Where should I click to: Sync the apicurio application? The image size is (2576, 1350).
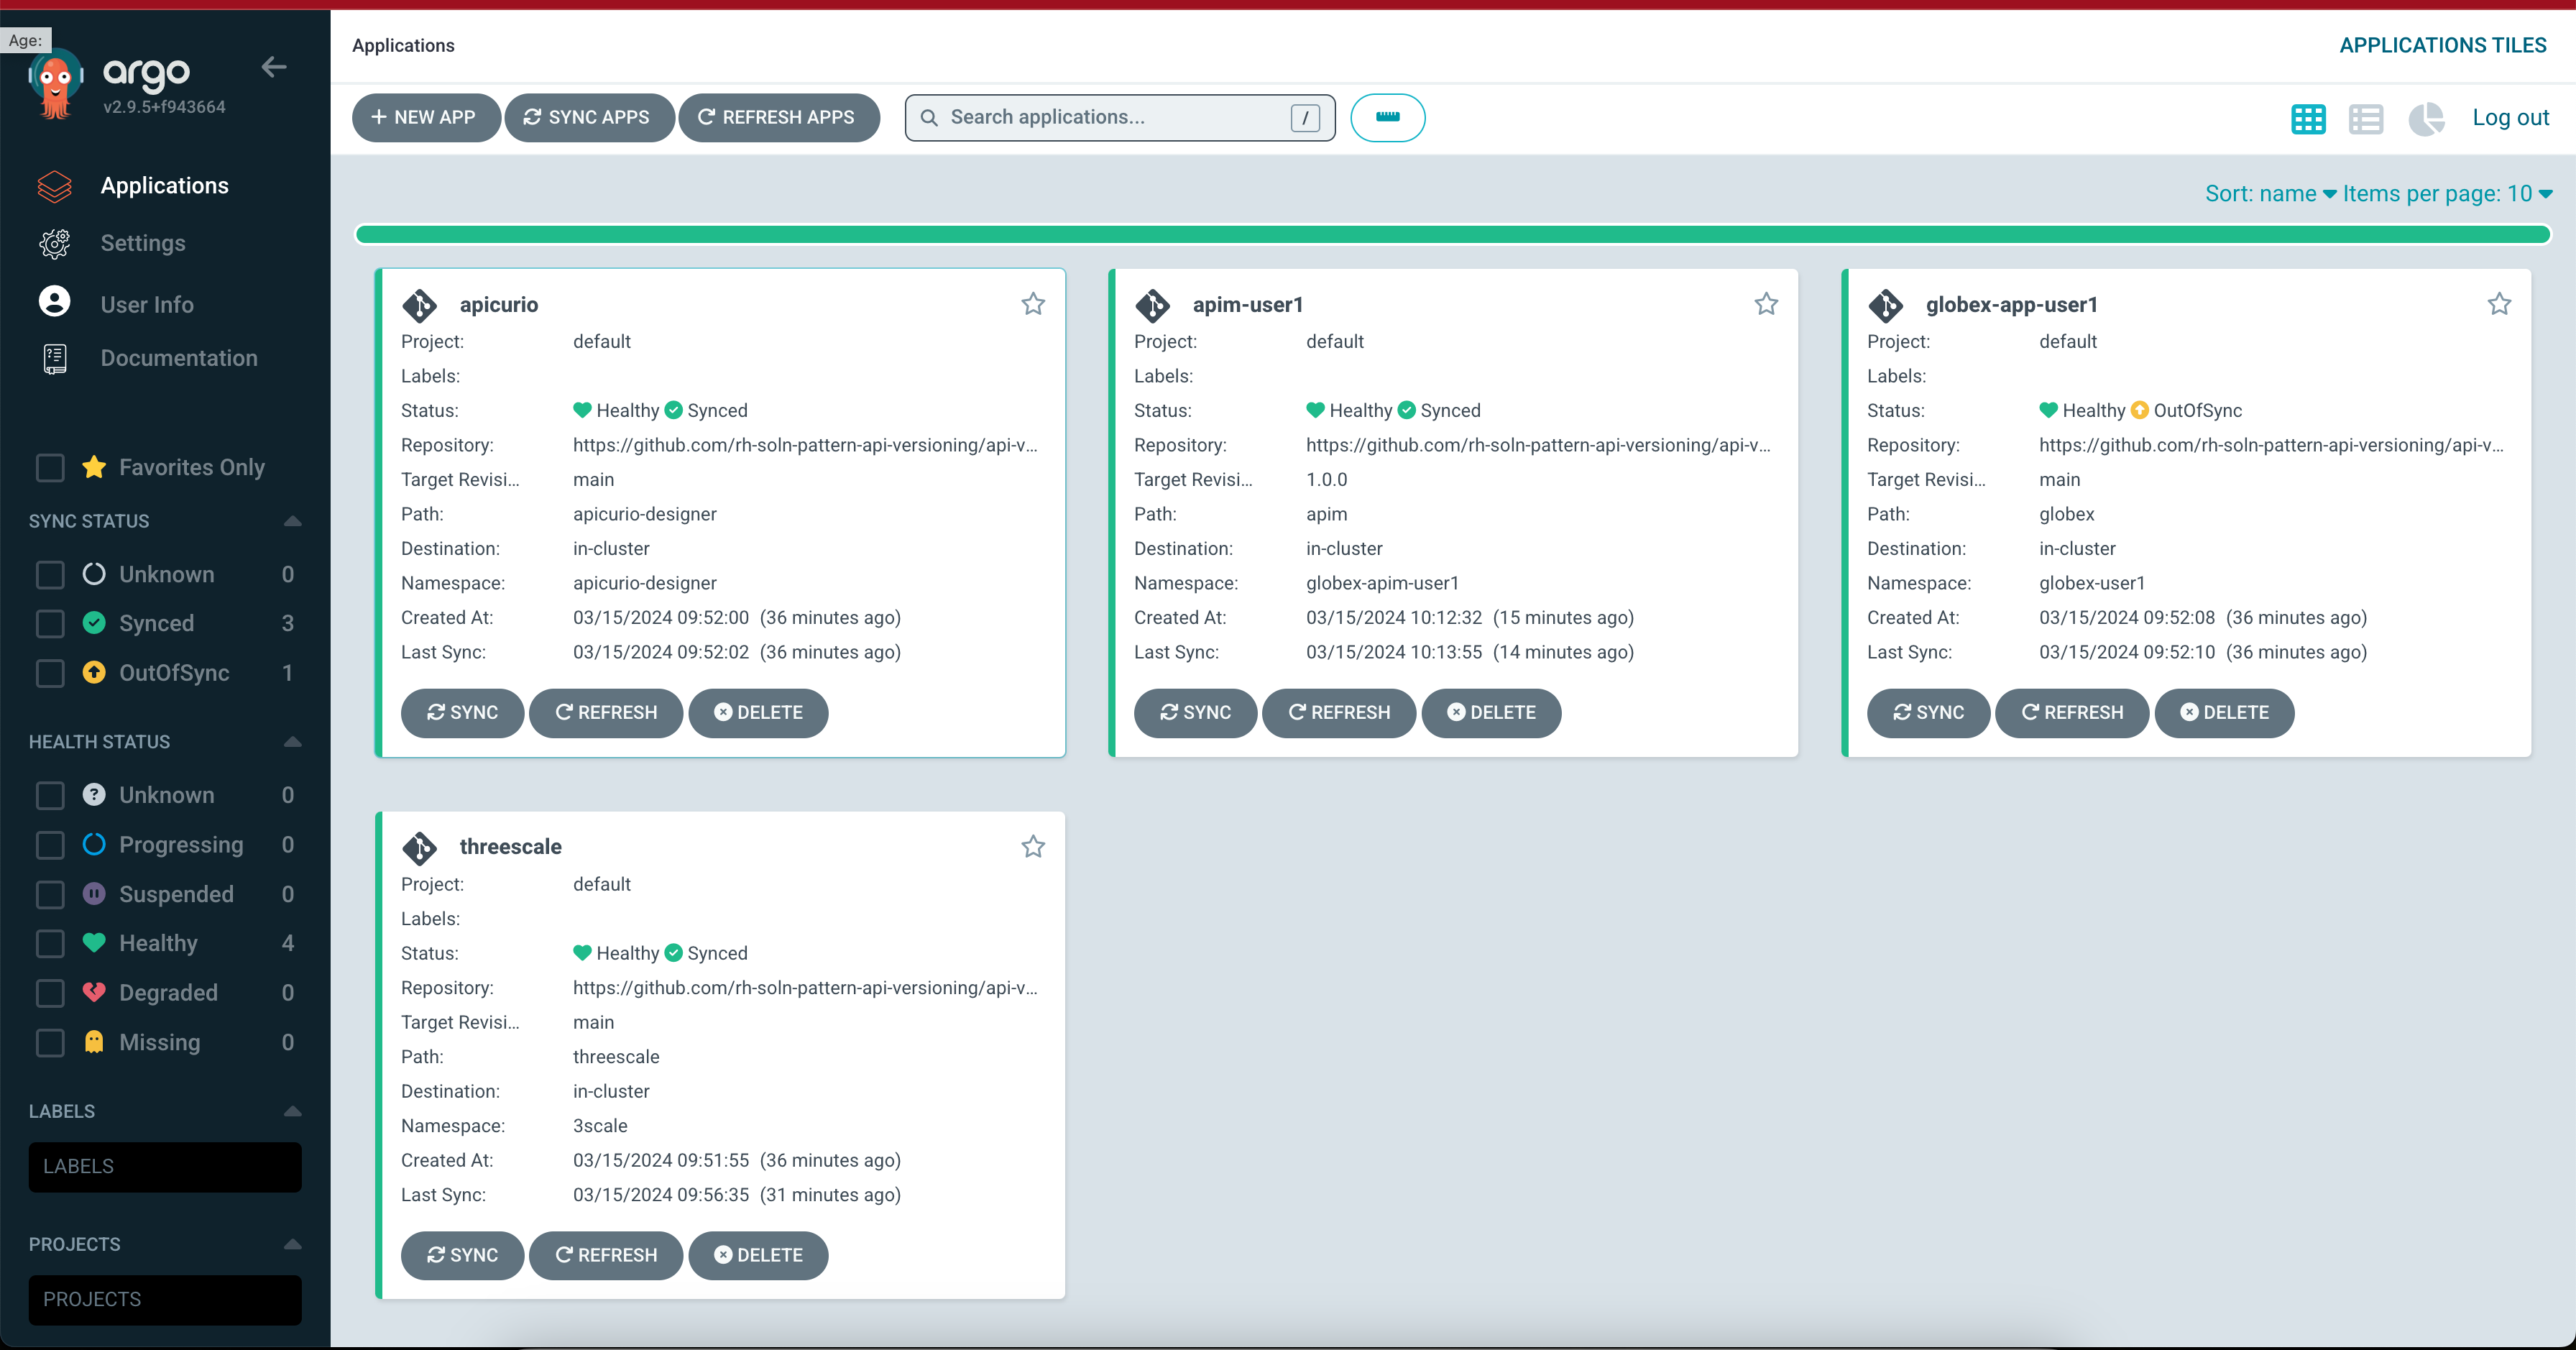point(462,713)
